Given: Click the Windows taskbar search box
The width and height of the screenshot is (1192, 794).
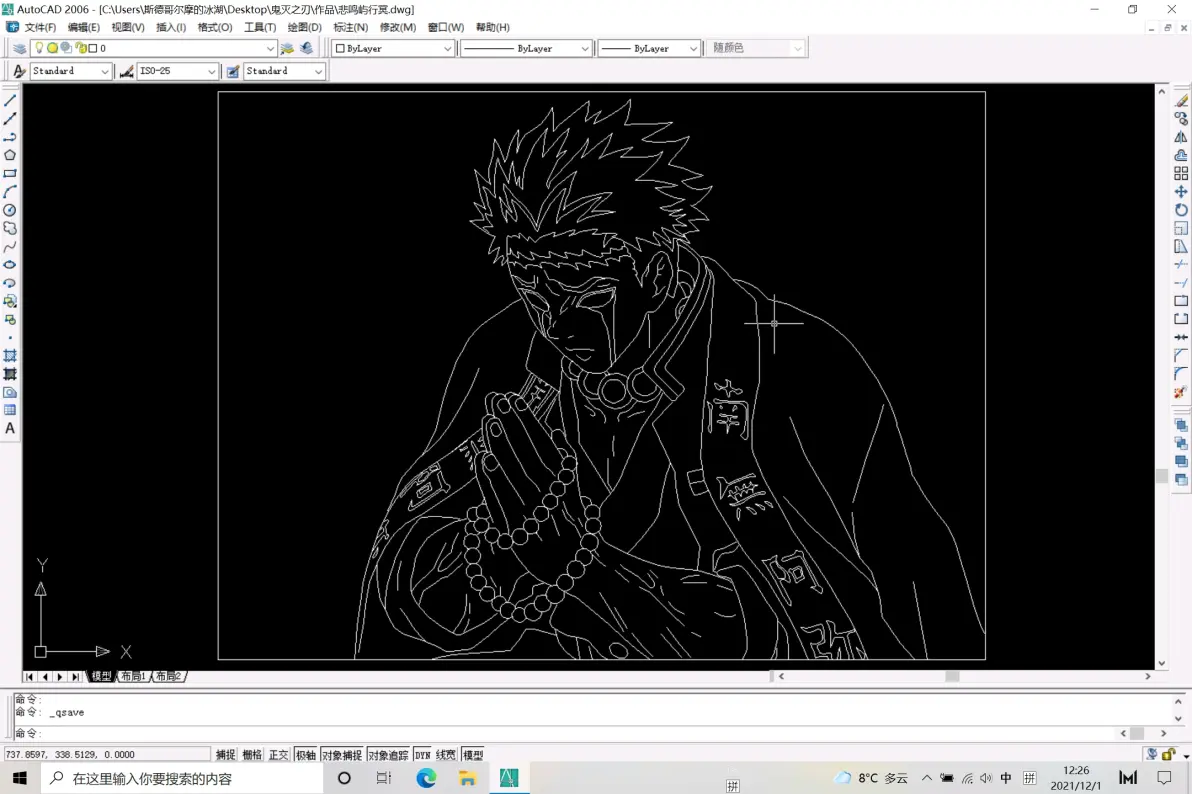Looking at the screenshot, I should 182,778.
